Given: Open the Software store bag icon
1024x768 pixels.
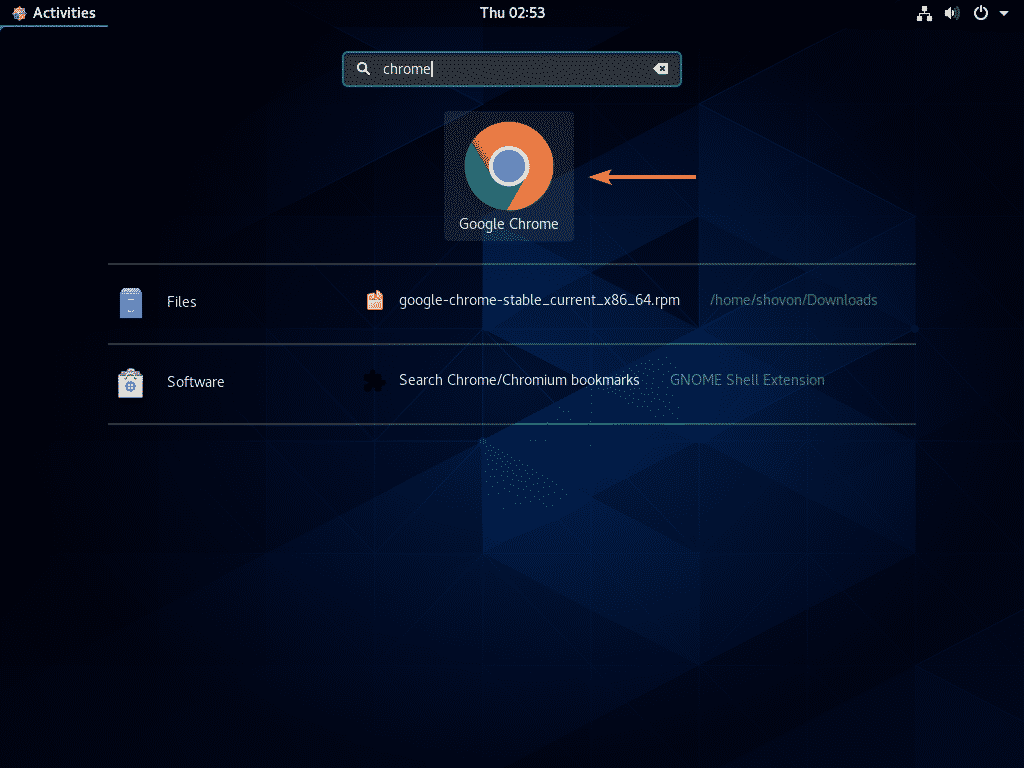Looking at the screenshot, I should [131, 383].
